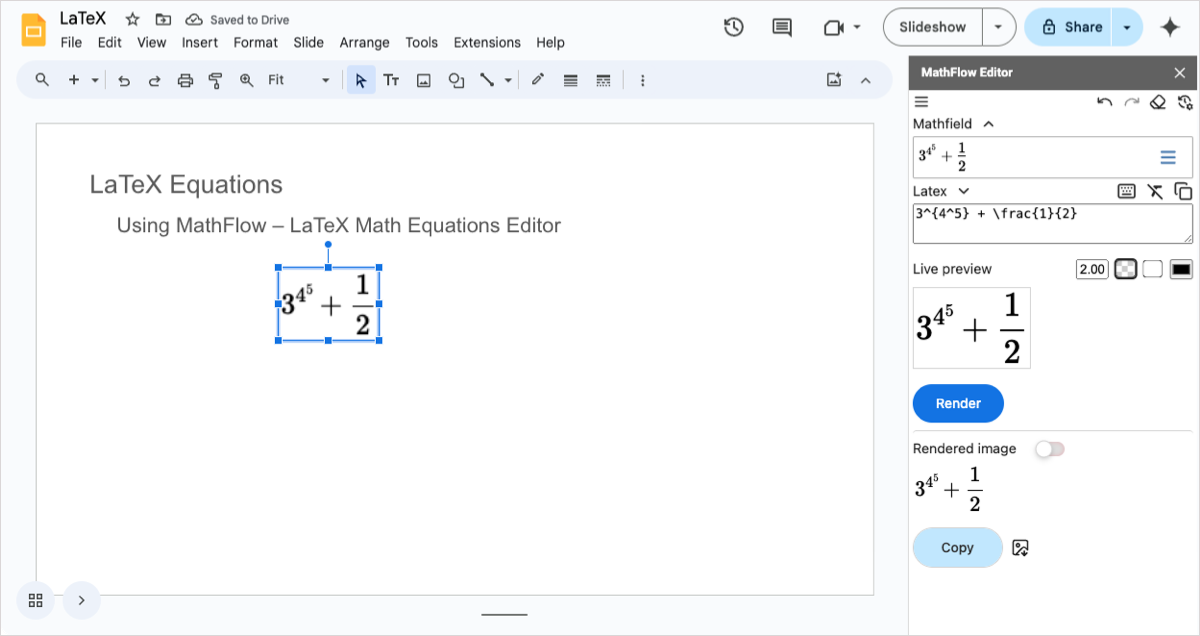Open the Mathfield blue menu icon
This screenshot has height=636, width=1200.
tap(1167, 157)
